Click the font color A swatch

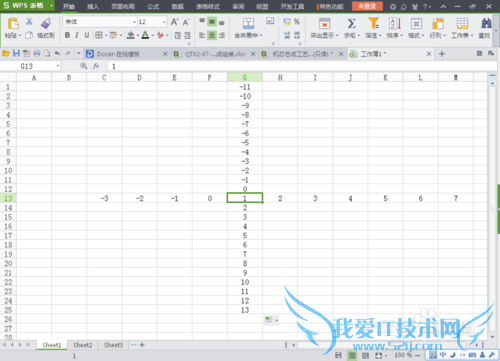[145, 35]
